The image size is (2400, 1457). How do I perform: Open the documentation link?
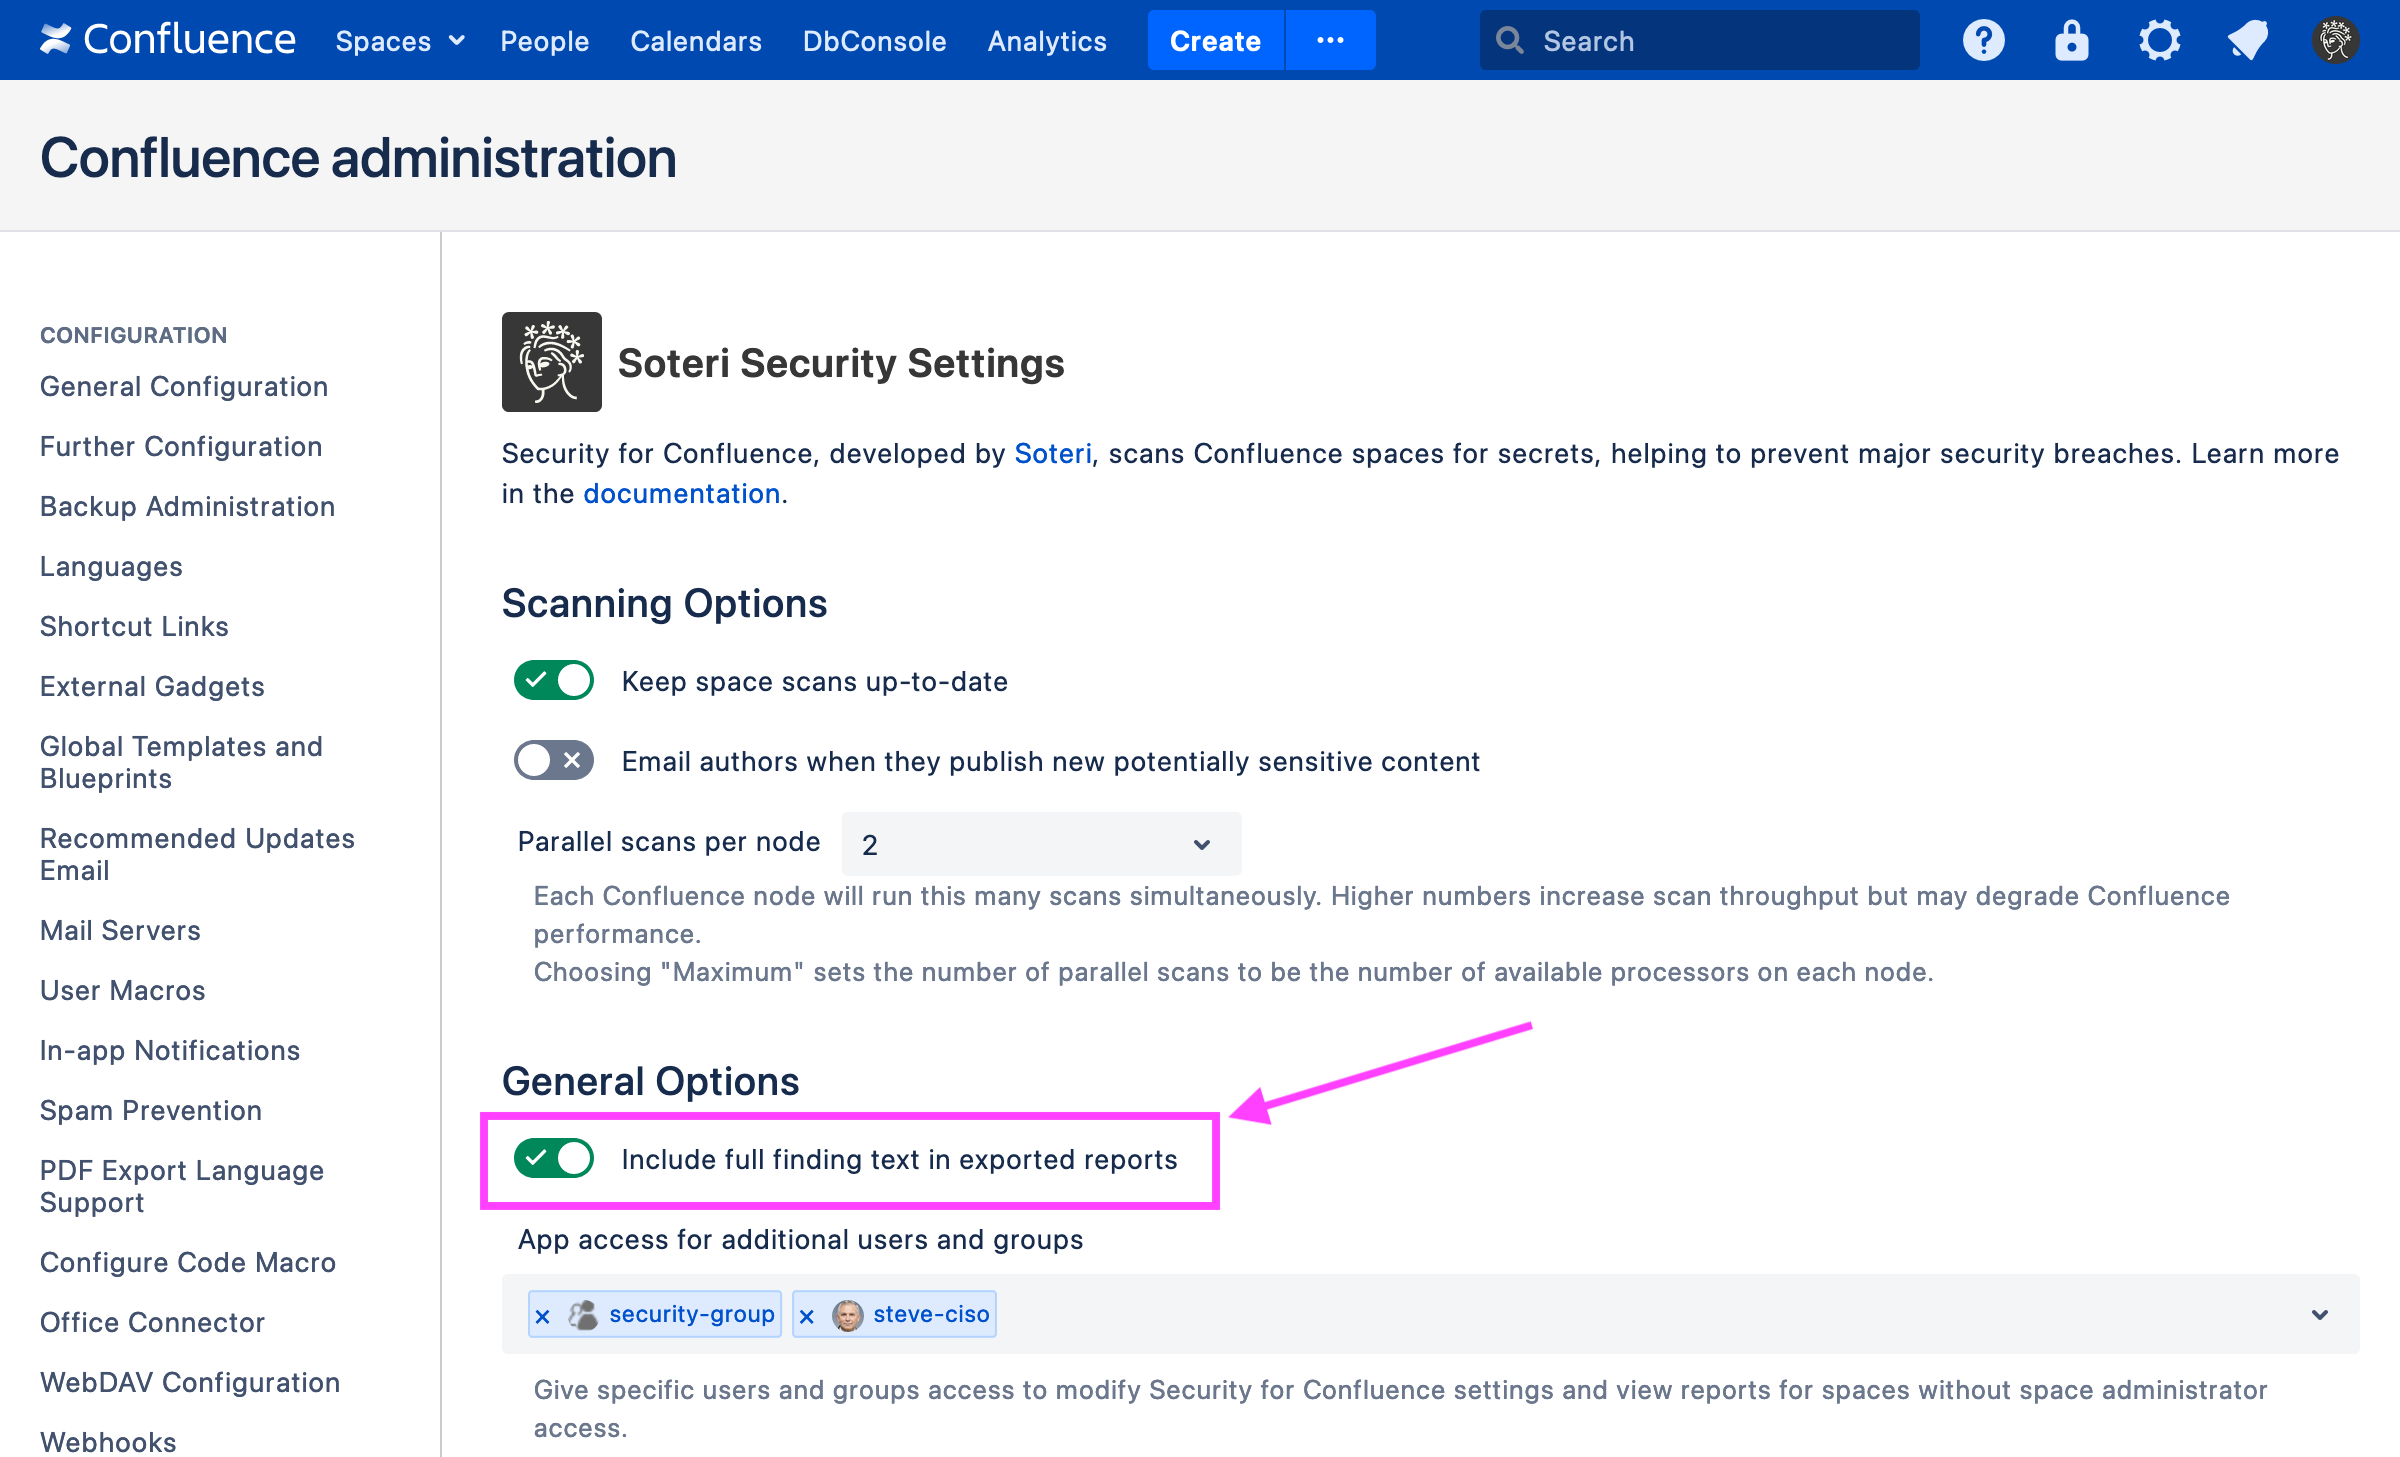coord(681,493)
